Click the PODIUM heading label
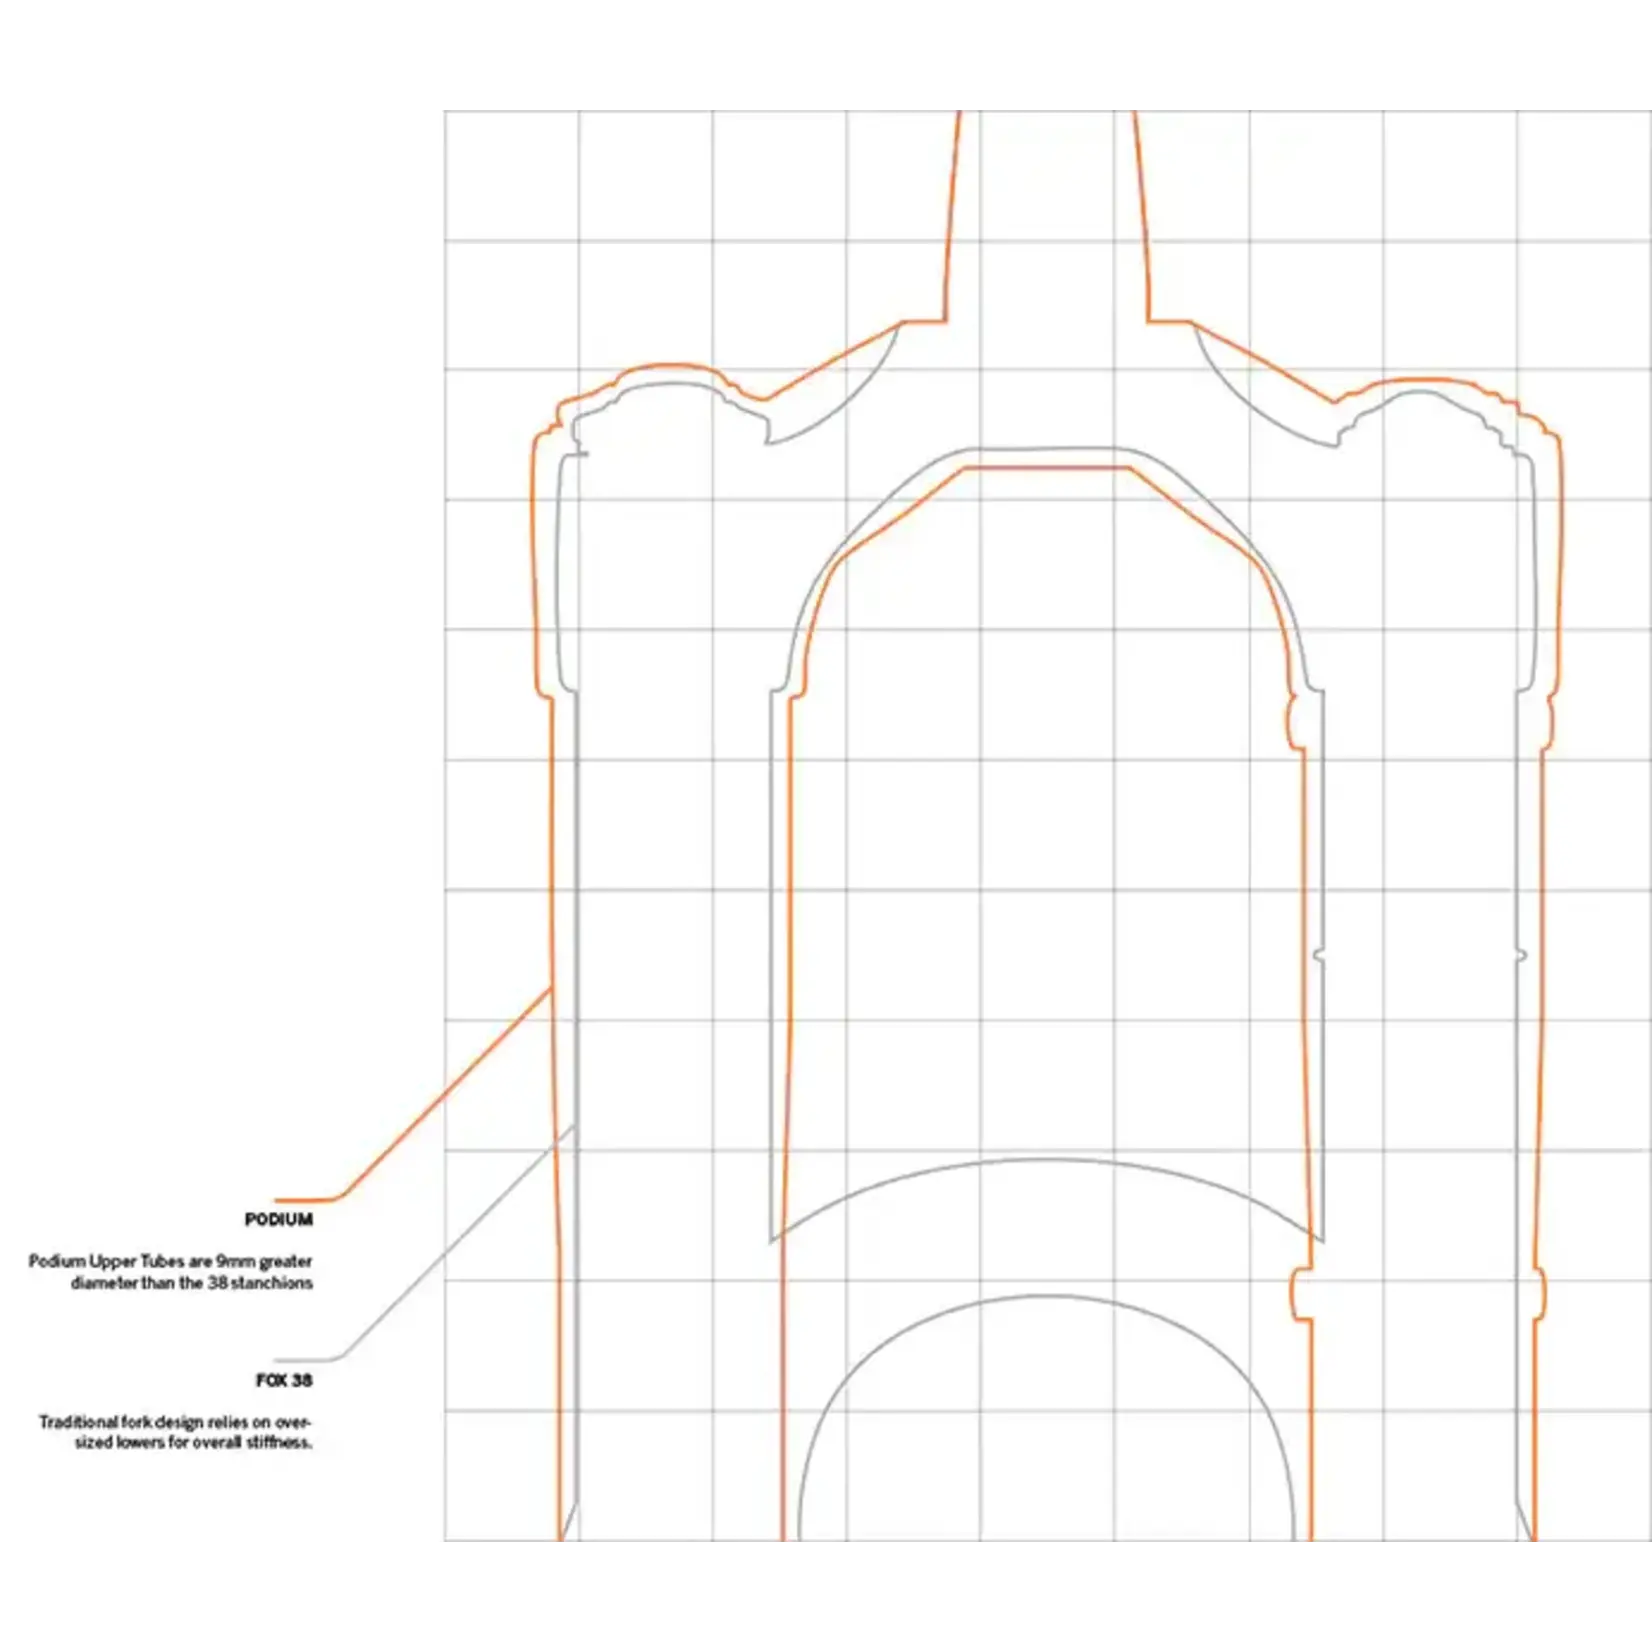 [278, 1219]
